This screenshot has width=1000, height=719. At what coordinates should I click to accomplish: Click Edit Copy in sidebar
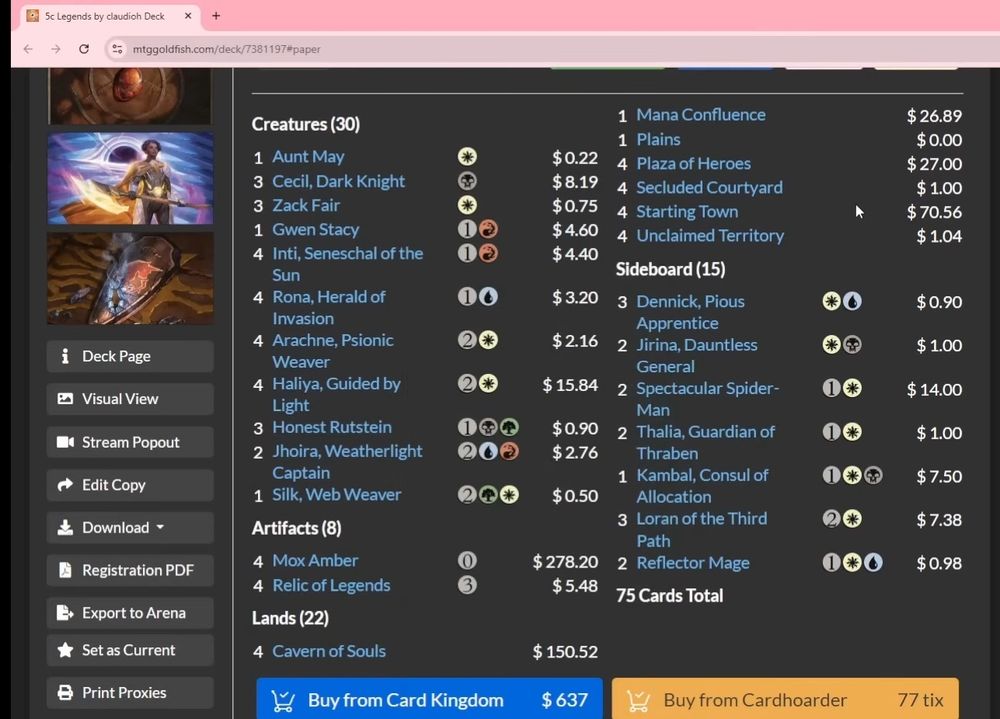coord(130,485)
